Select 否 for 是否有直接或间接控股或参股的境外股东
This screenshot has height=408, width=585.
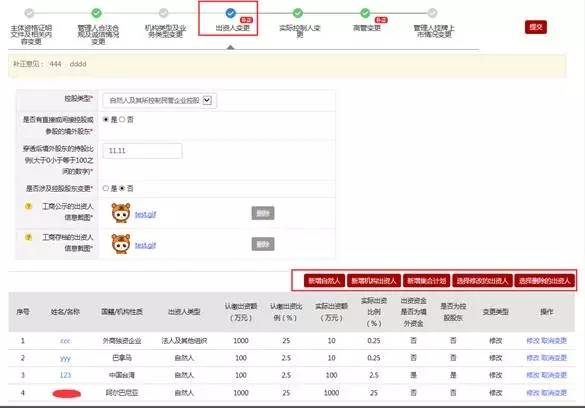[x=122, y=119]
